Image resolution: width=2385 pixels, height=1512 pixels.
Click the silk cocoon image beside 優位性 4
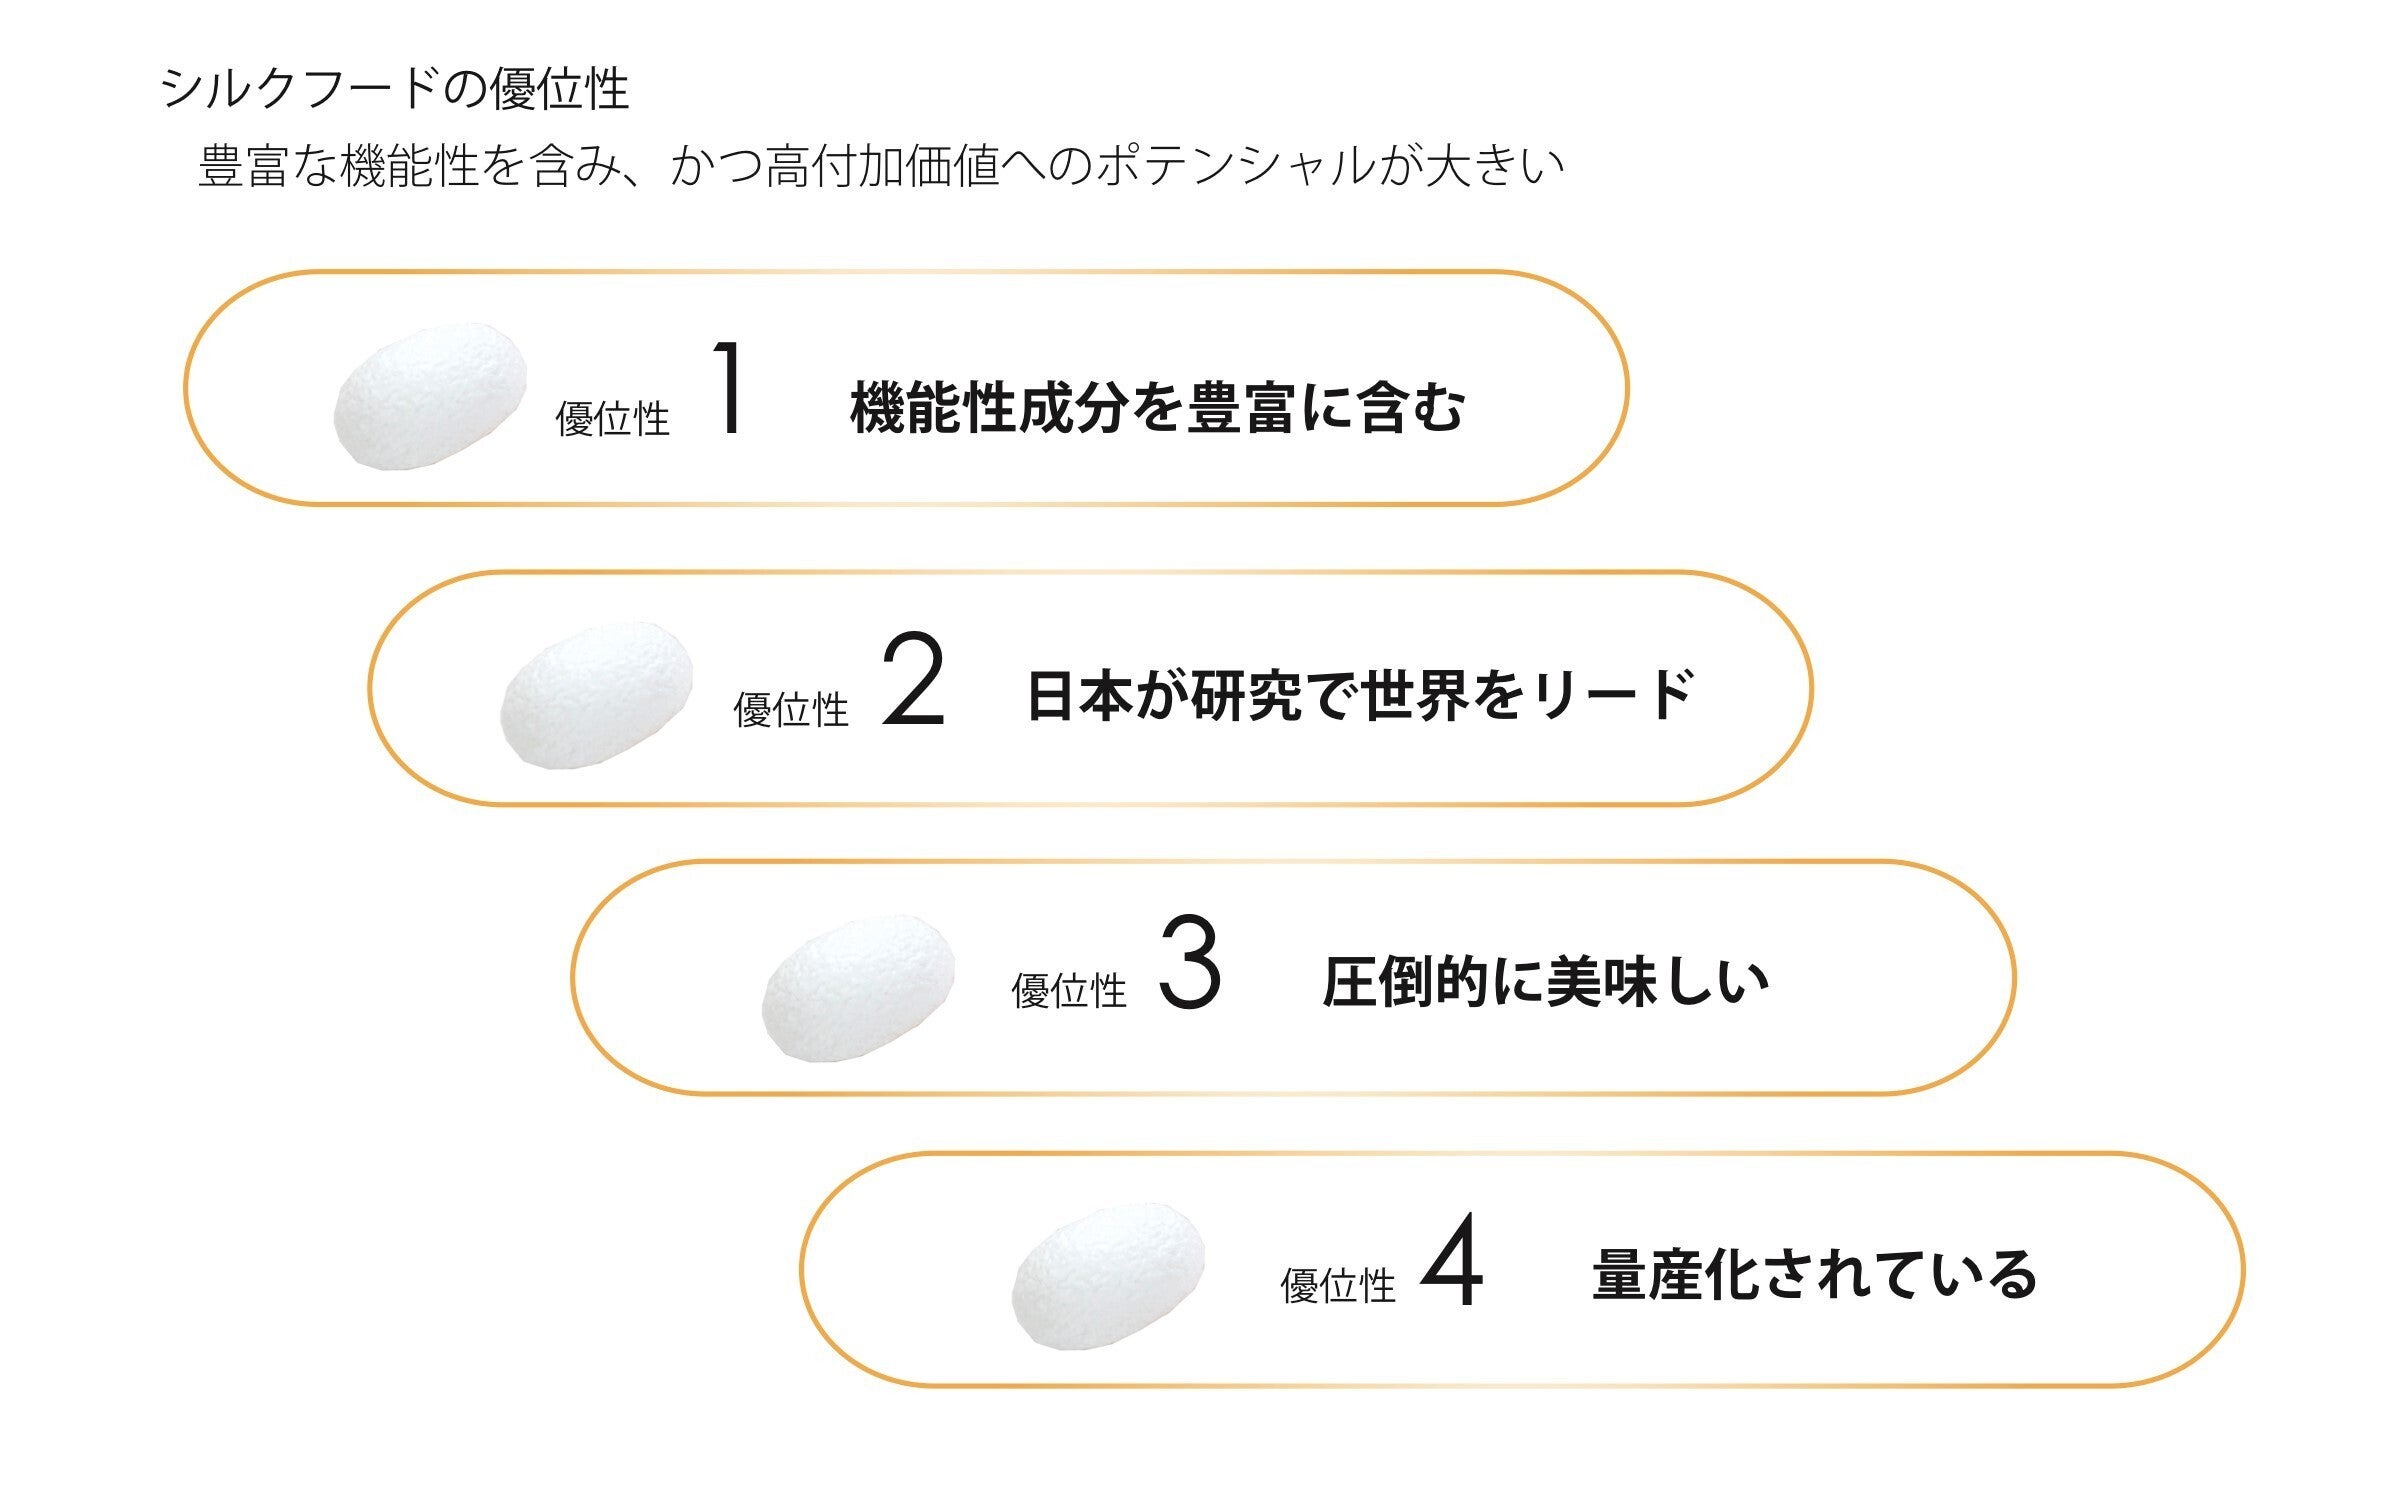coord(1108,1276)
